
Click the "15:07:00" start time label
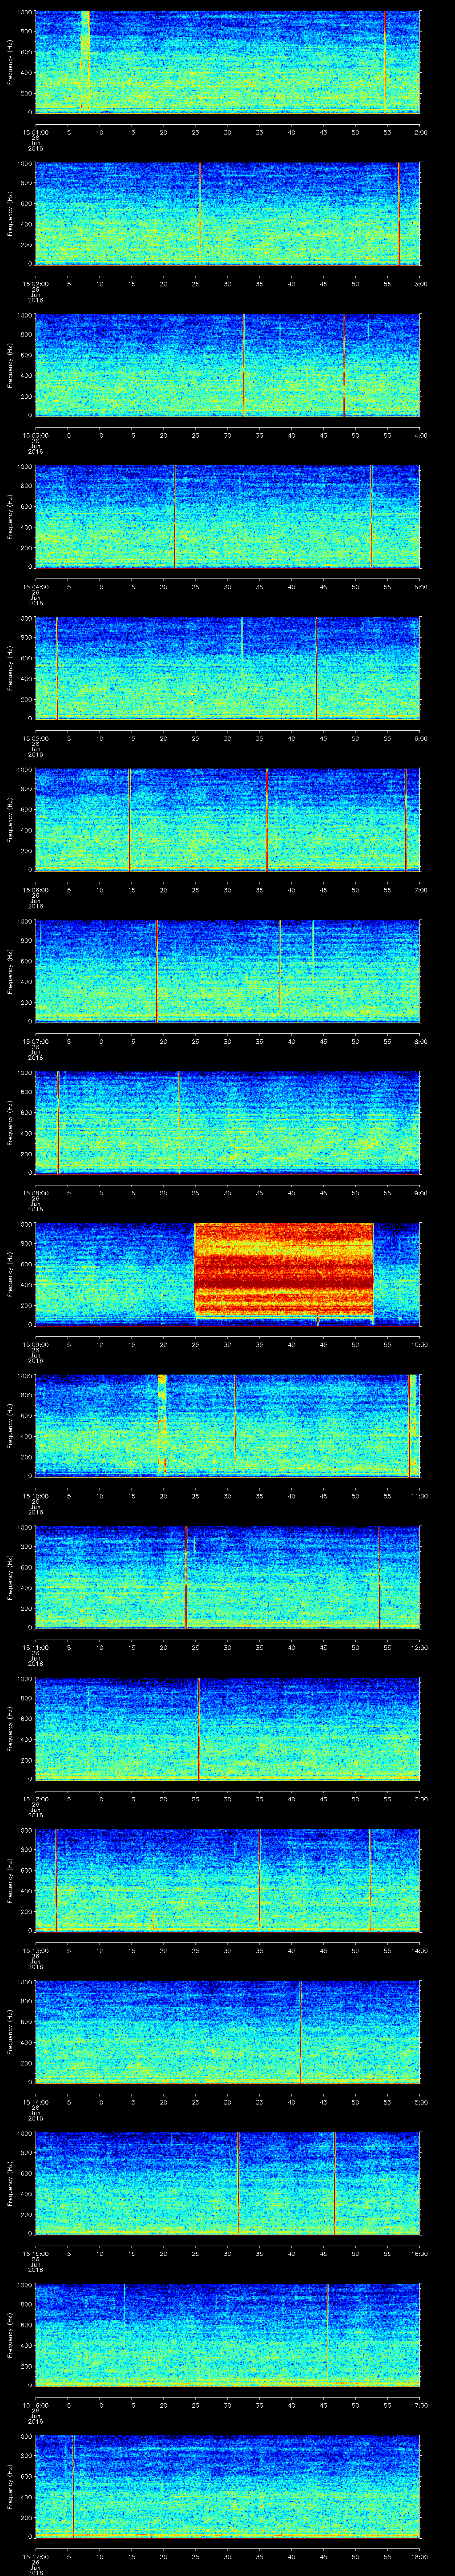coord(35,1041)
